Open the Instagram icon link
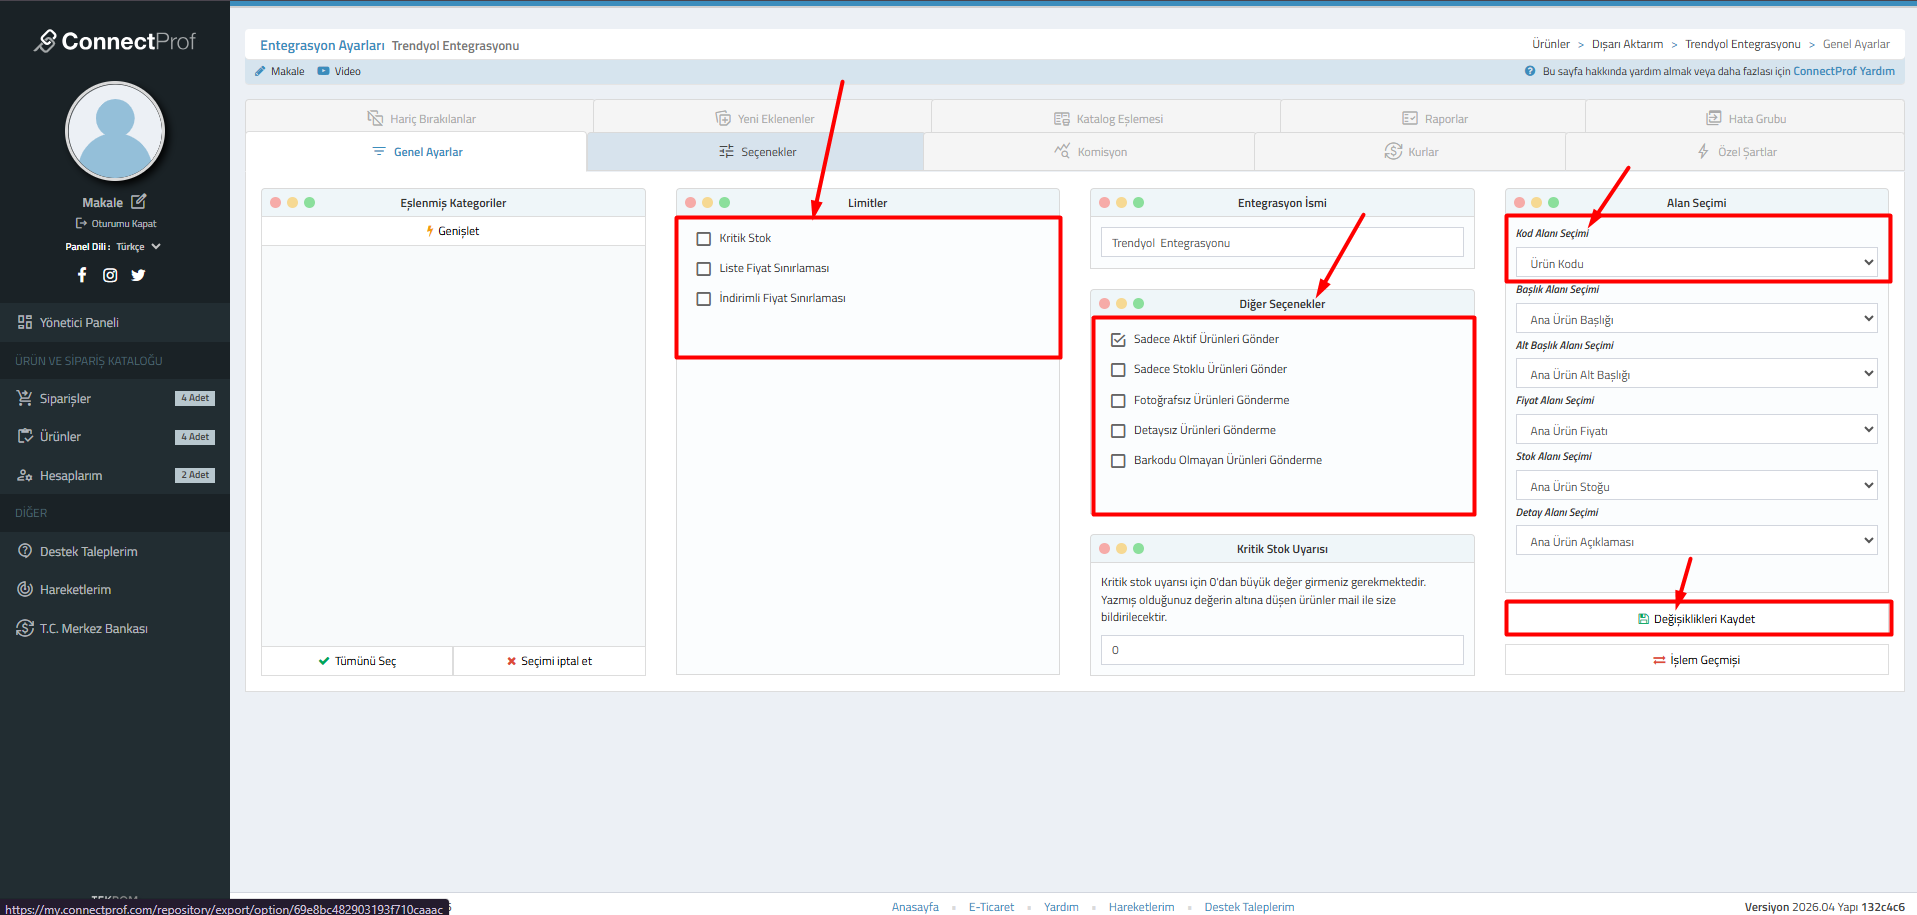Screen dimensions: 1917x915 tap(110, 275)
